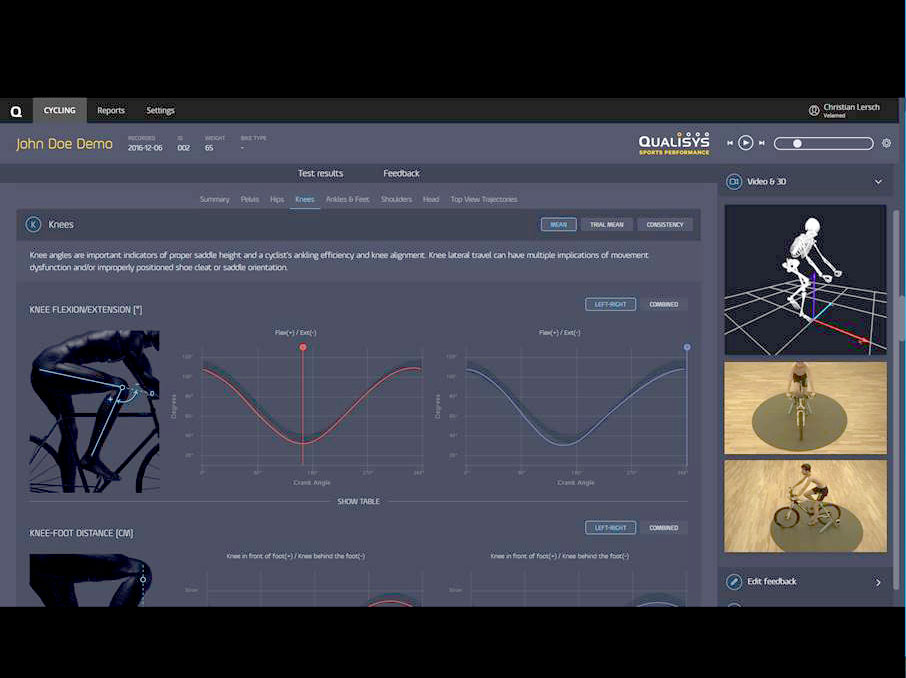
Task: Click the 3D skeleton view thumbnail
Action: pos(805,280)
